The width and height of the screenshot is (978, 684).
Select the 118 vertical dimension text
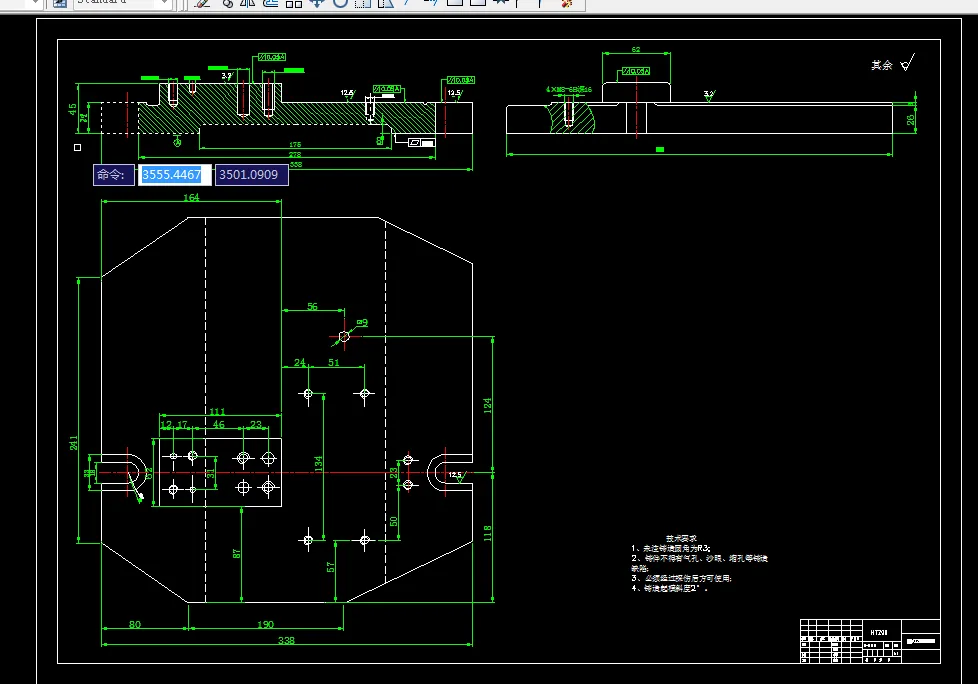[488, 532]
